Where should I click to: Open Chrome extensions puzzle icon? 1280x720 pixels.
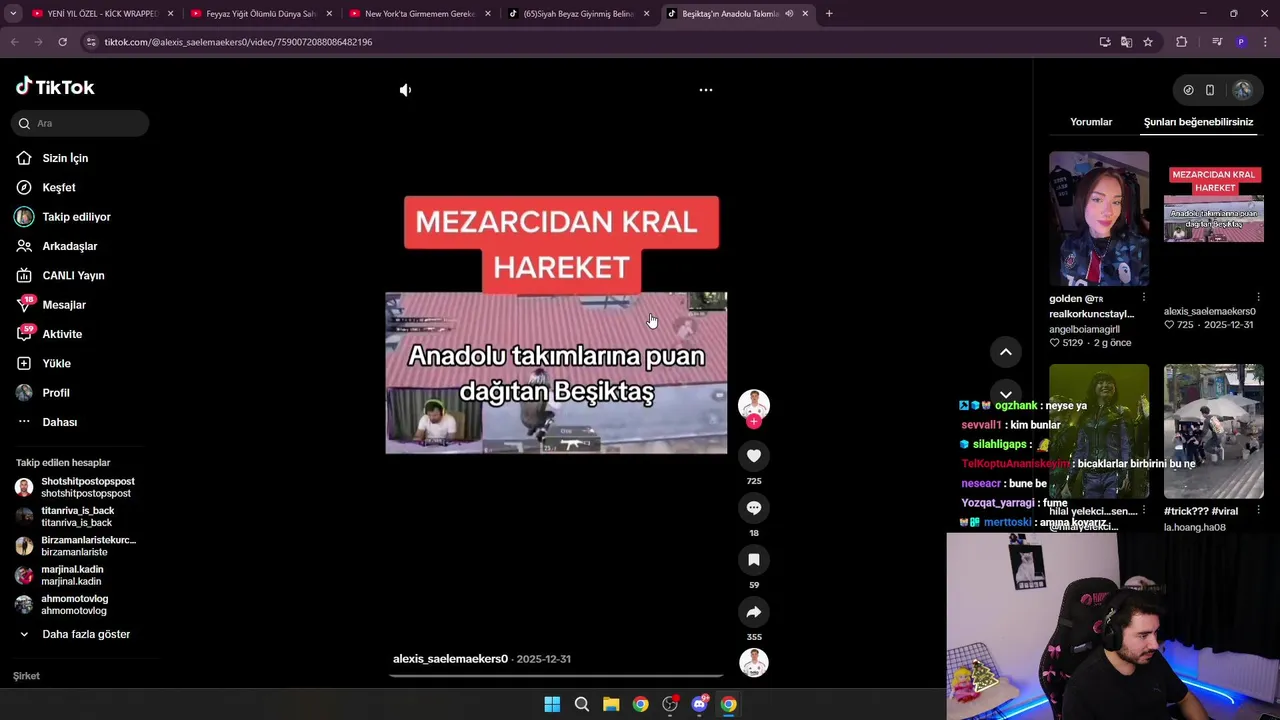point(1181,42)
